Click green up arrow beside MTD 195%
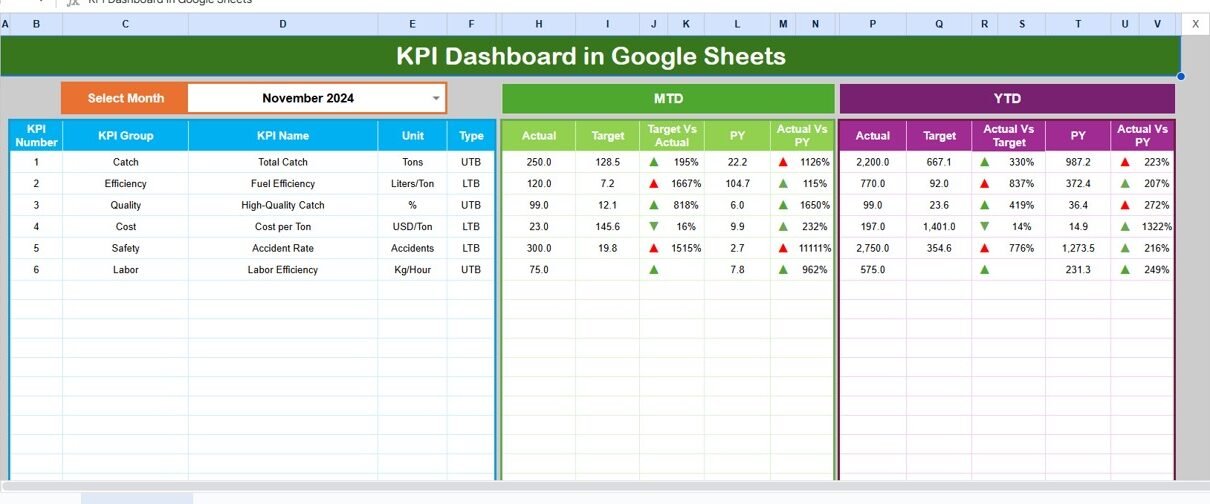The height and width of the screenshot is (504, 1210). (654, 162)
